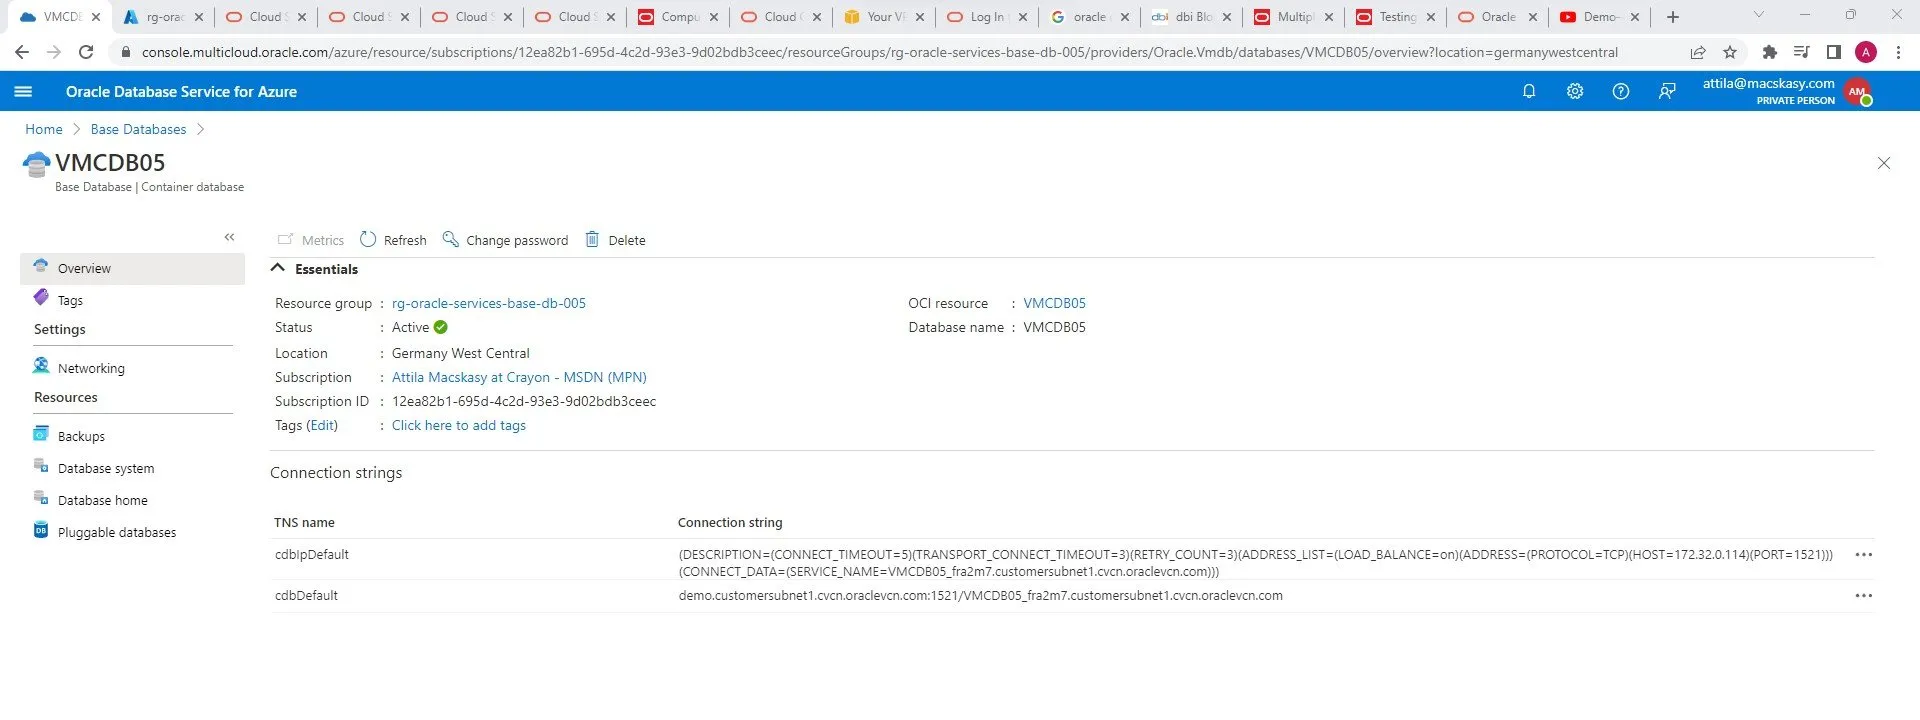Open the browser media control icon
Viewport: 1920px width, 720px height.
pyautogui.click(x=1802, y=52)
